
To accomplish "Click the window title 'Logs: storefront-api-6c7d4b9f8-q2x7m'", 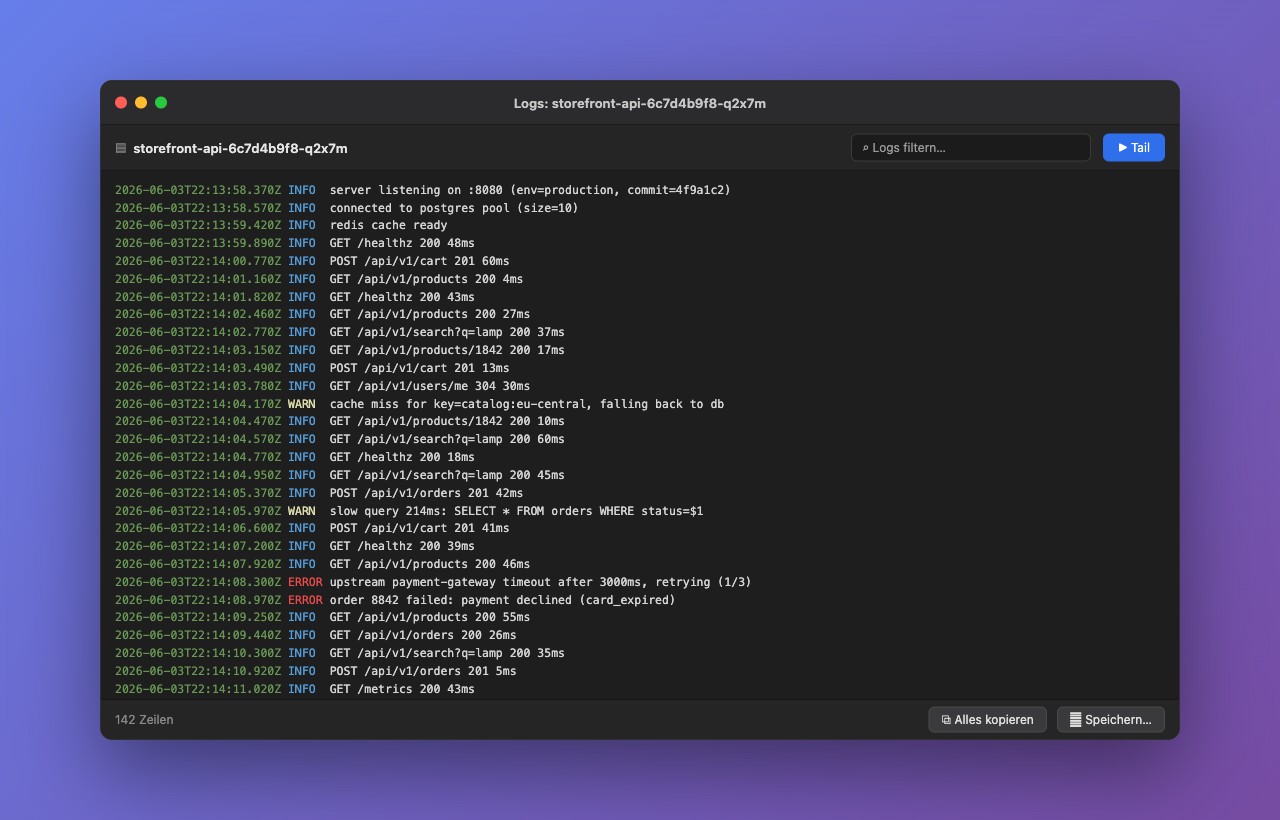I will pyautogui.click(x=640, y=103).
